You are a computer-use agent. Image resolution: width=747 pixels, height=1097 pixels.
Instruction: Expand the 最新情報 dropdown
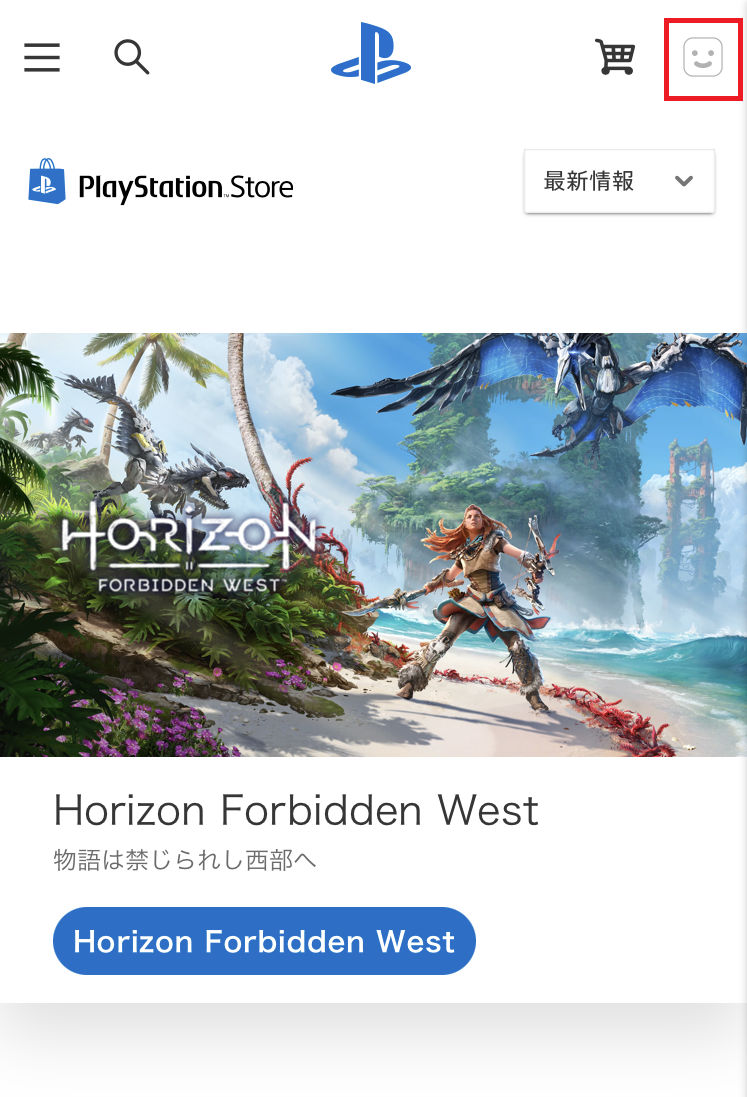[620, 181]
